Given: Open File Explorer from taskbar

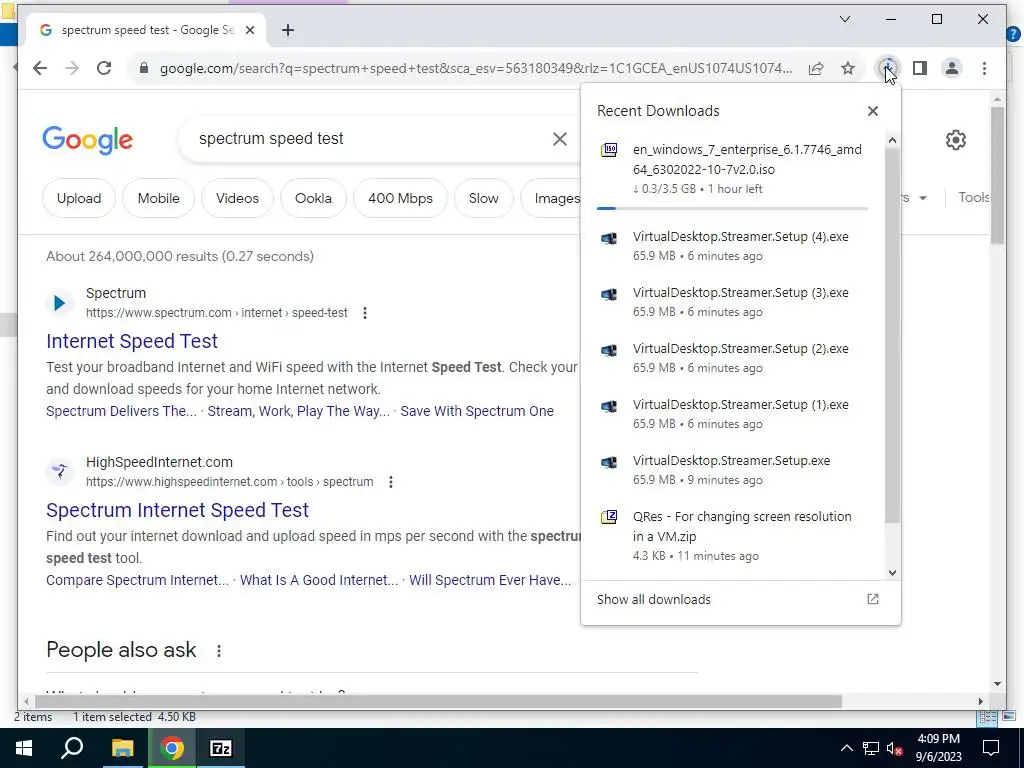Looking at the screenshot, I should pos(122,748).
